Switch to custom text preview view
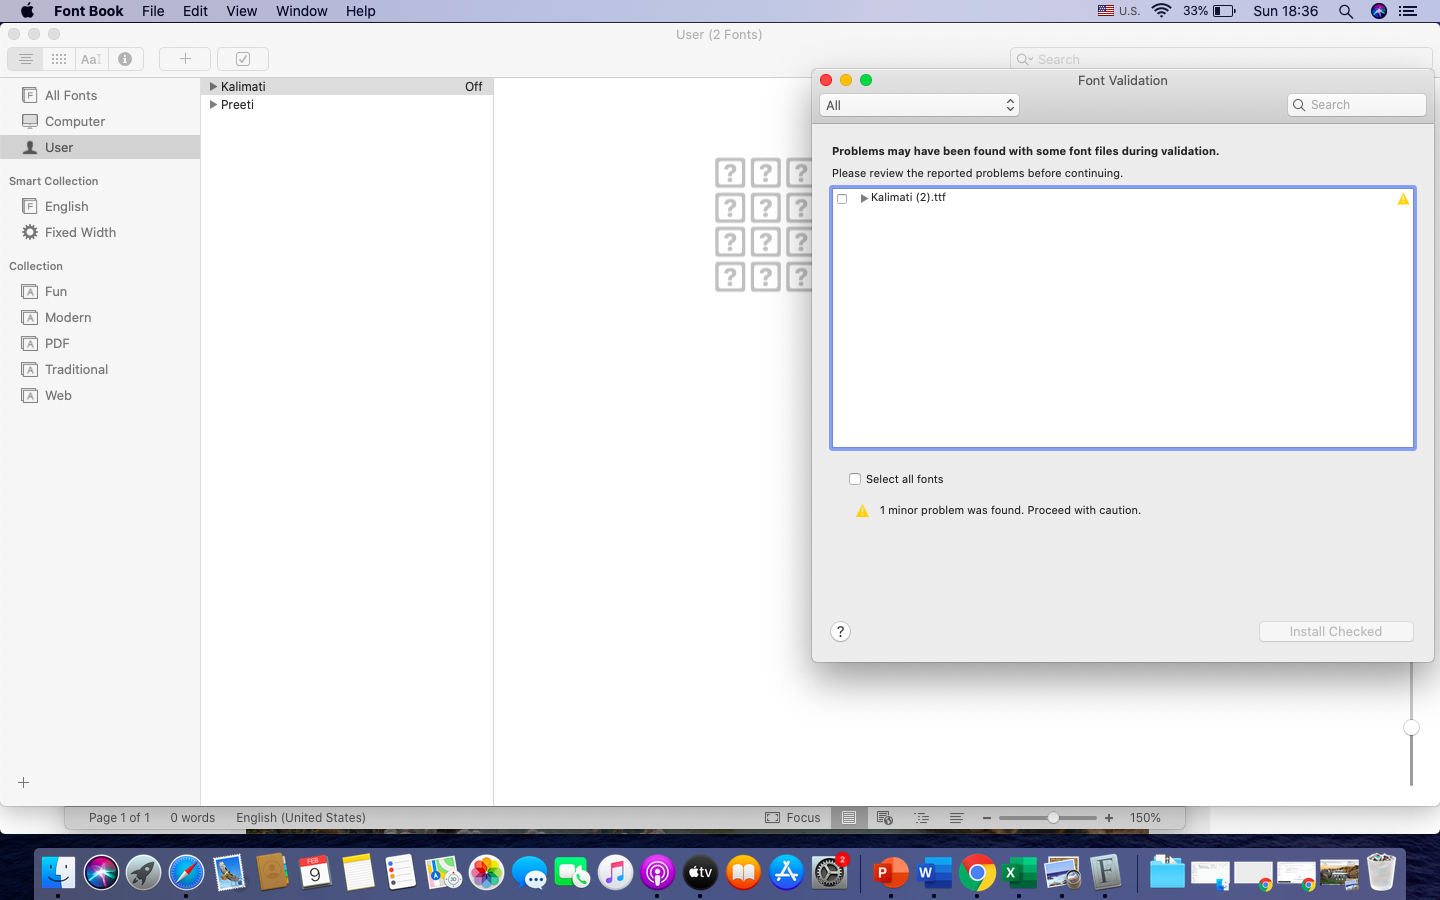This screenshot has width=1440, height=900. coord(91,59)
